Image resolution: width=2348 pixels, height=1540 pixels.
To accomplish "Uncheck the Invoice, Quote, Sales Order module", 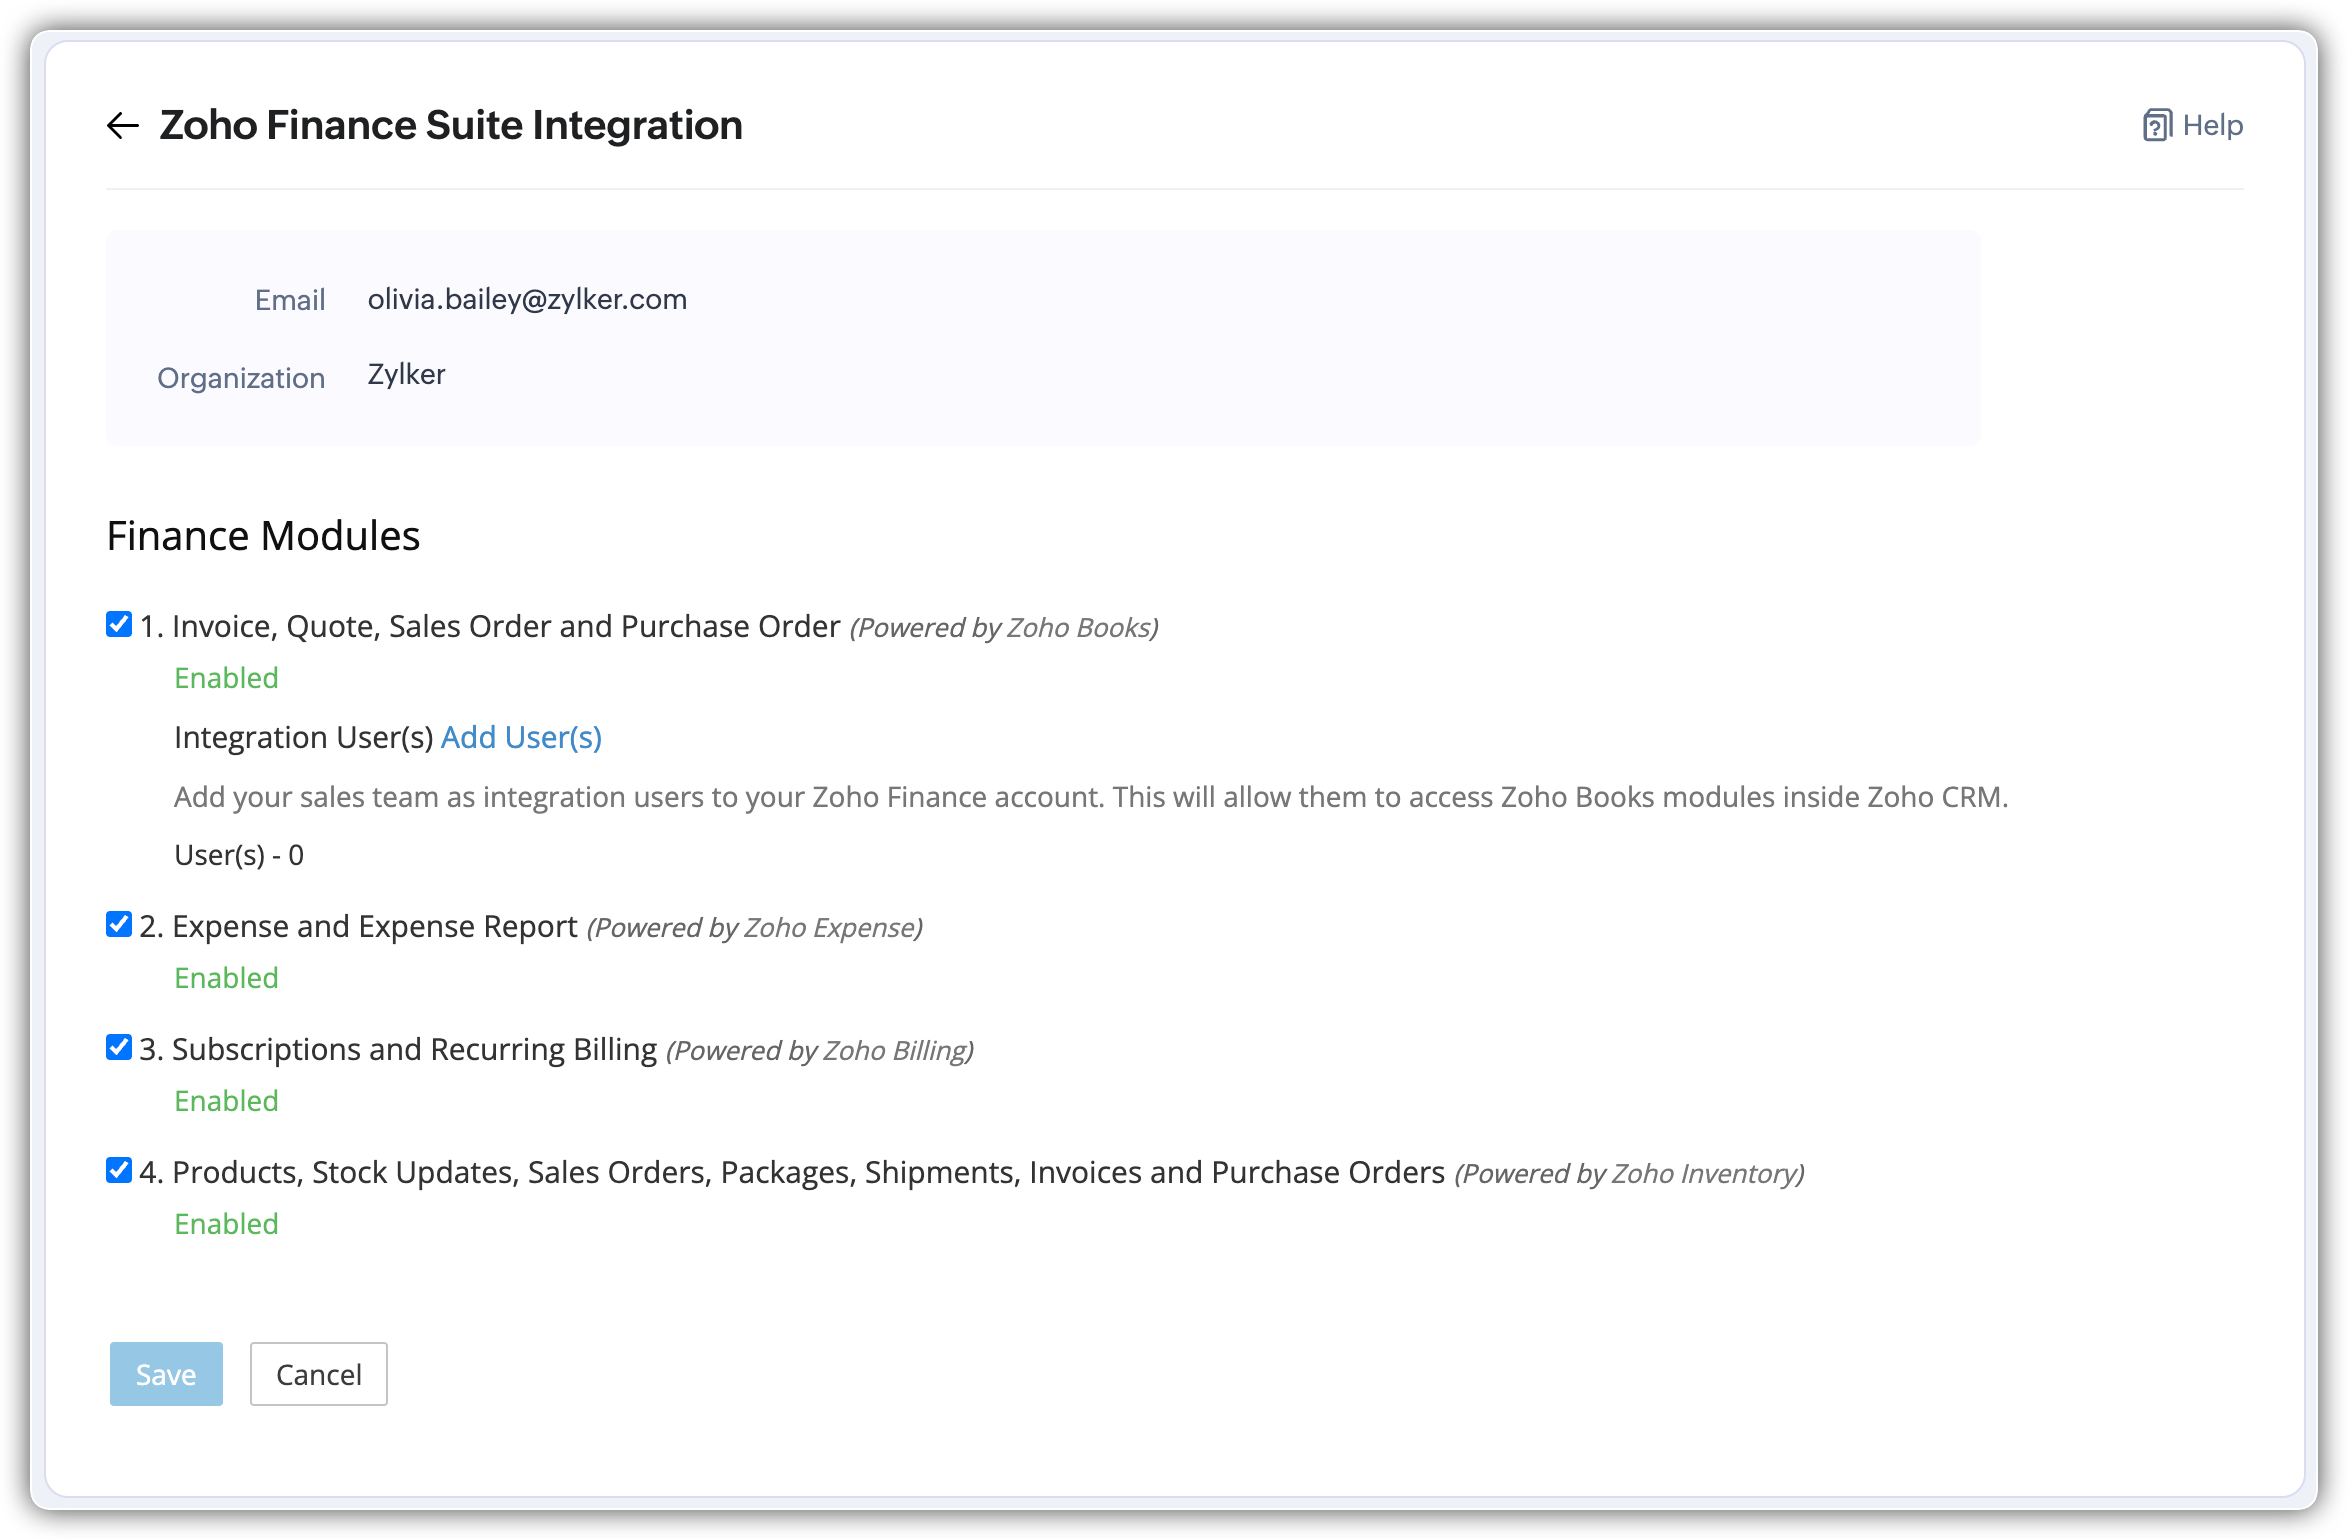I will [119, 625].
